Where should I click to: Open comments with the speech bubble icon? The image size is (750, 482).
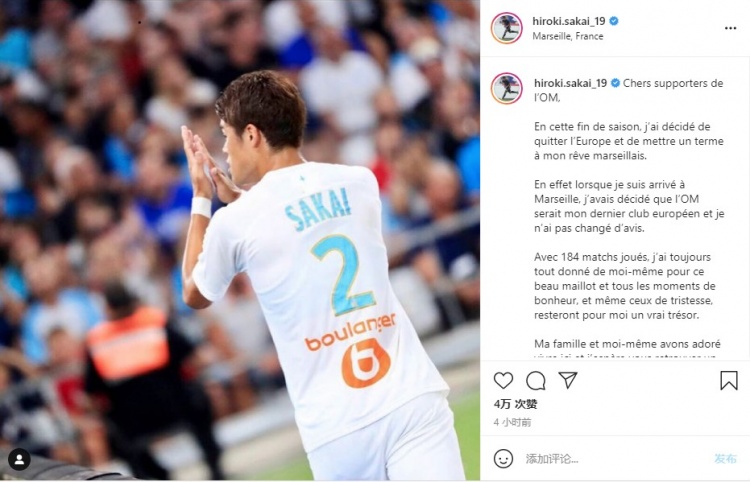coord(536,381)
